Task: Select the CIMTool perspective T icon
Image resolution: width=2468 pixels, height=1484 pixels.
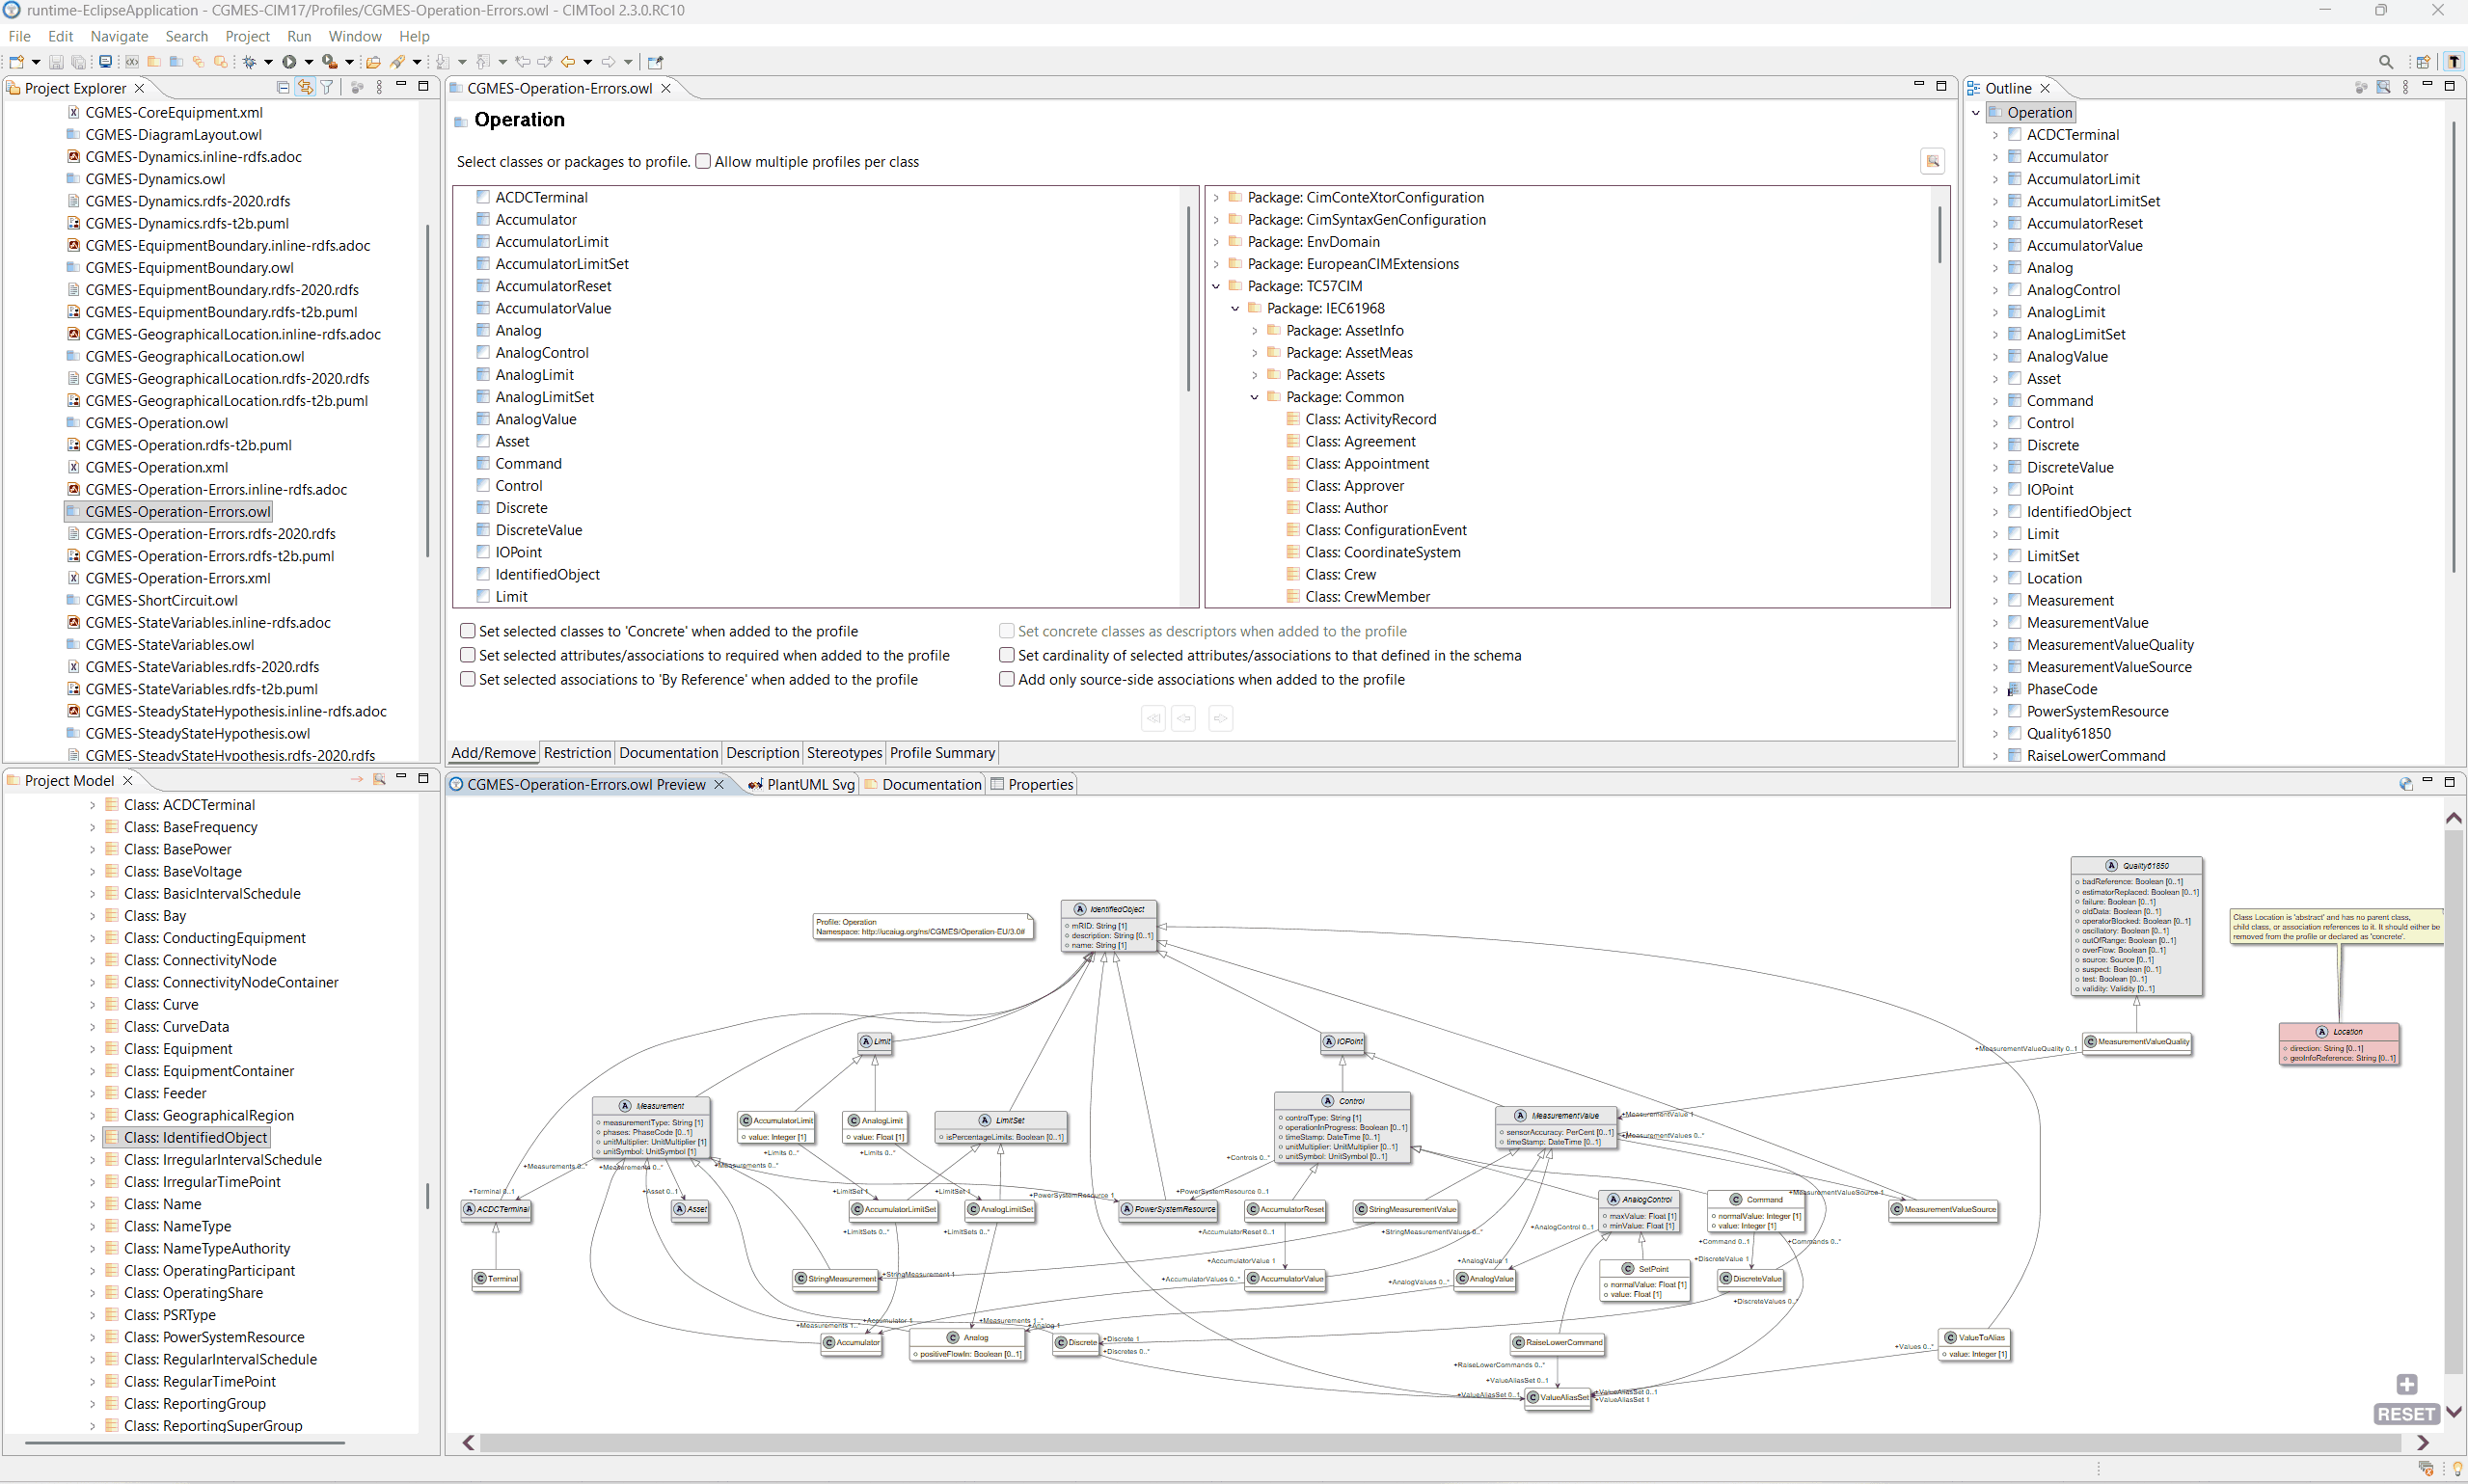Action: [2453, 62]
